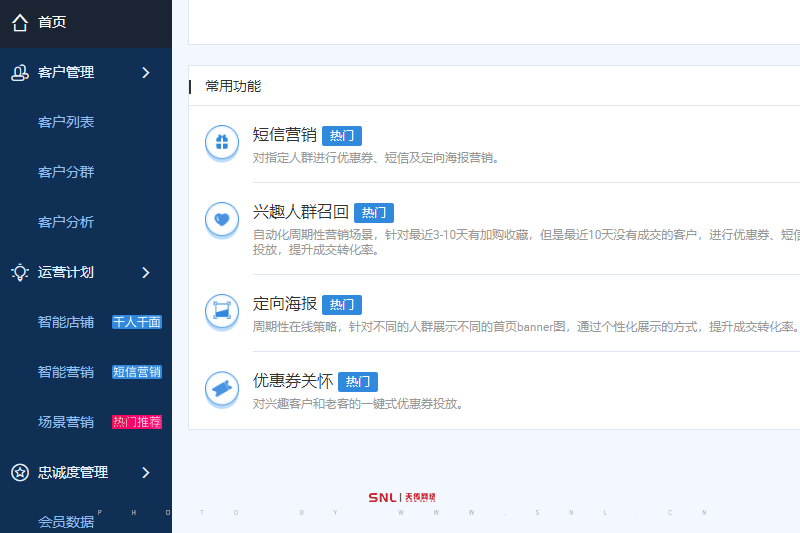Open 会员数据 in the sidebar
Viewport: 800px width, 533px height.
pos(66,521)
